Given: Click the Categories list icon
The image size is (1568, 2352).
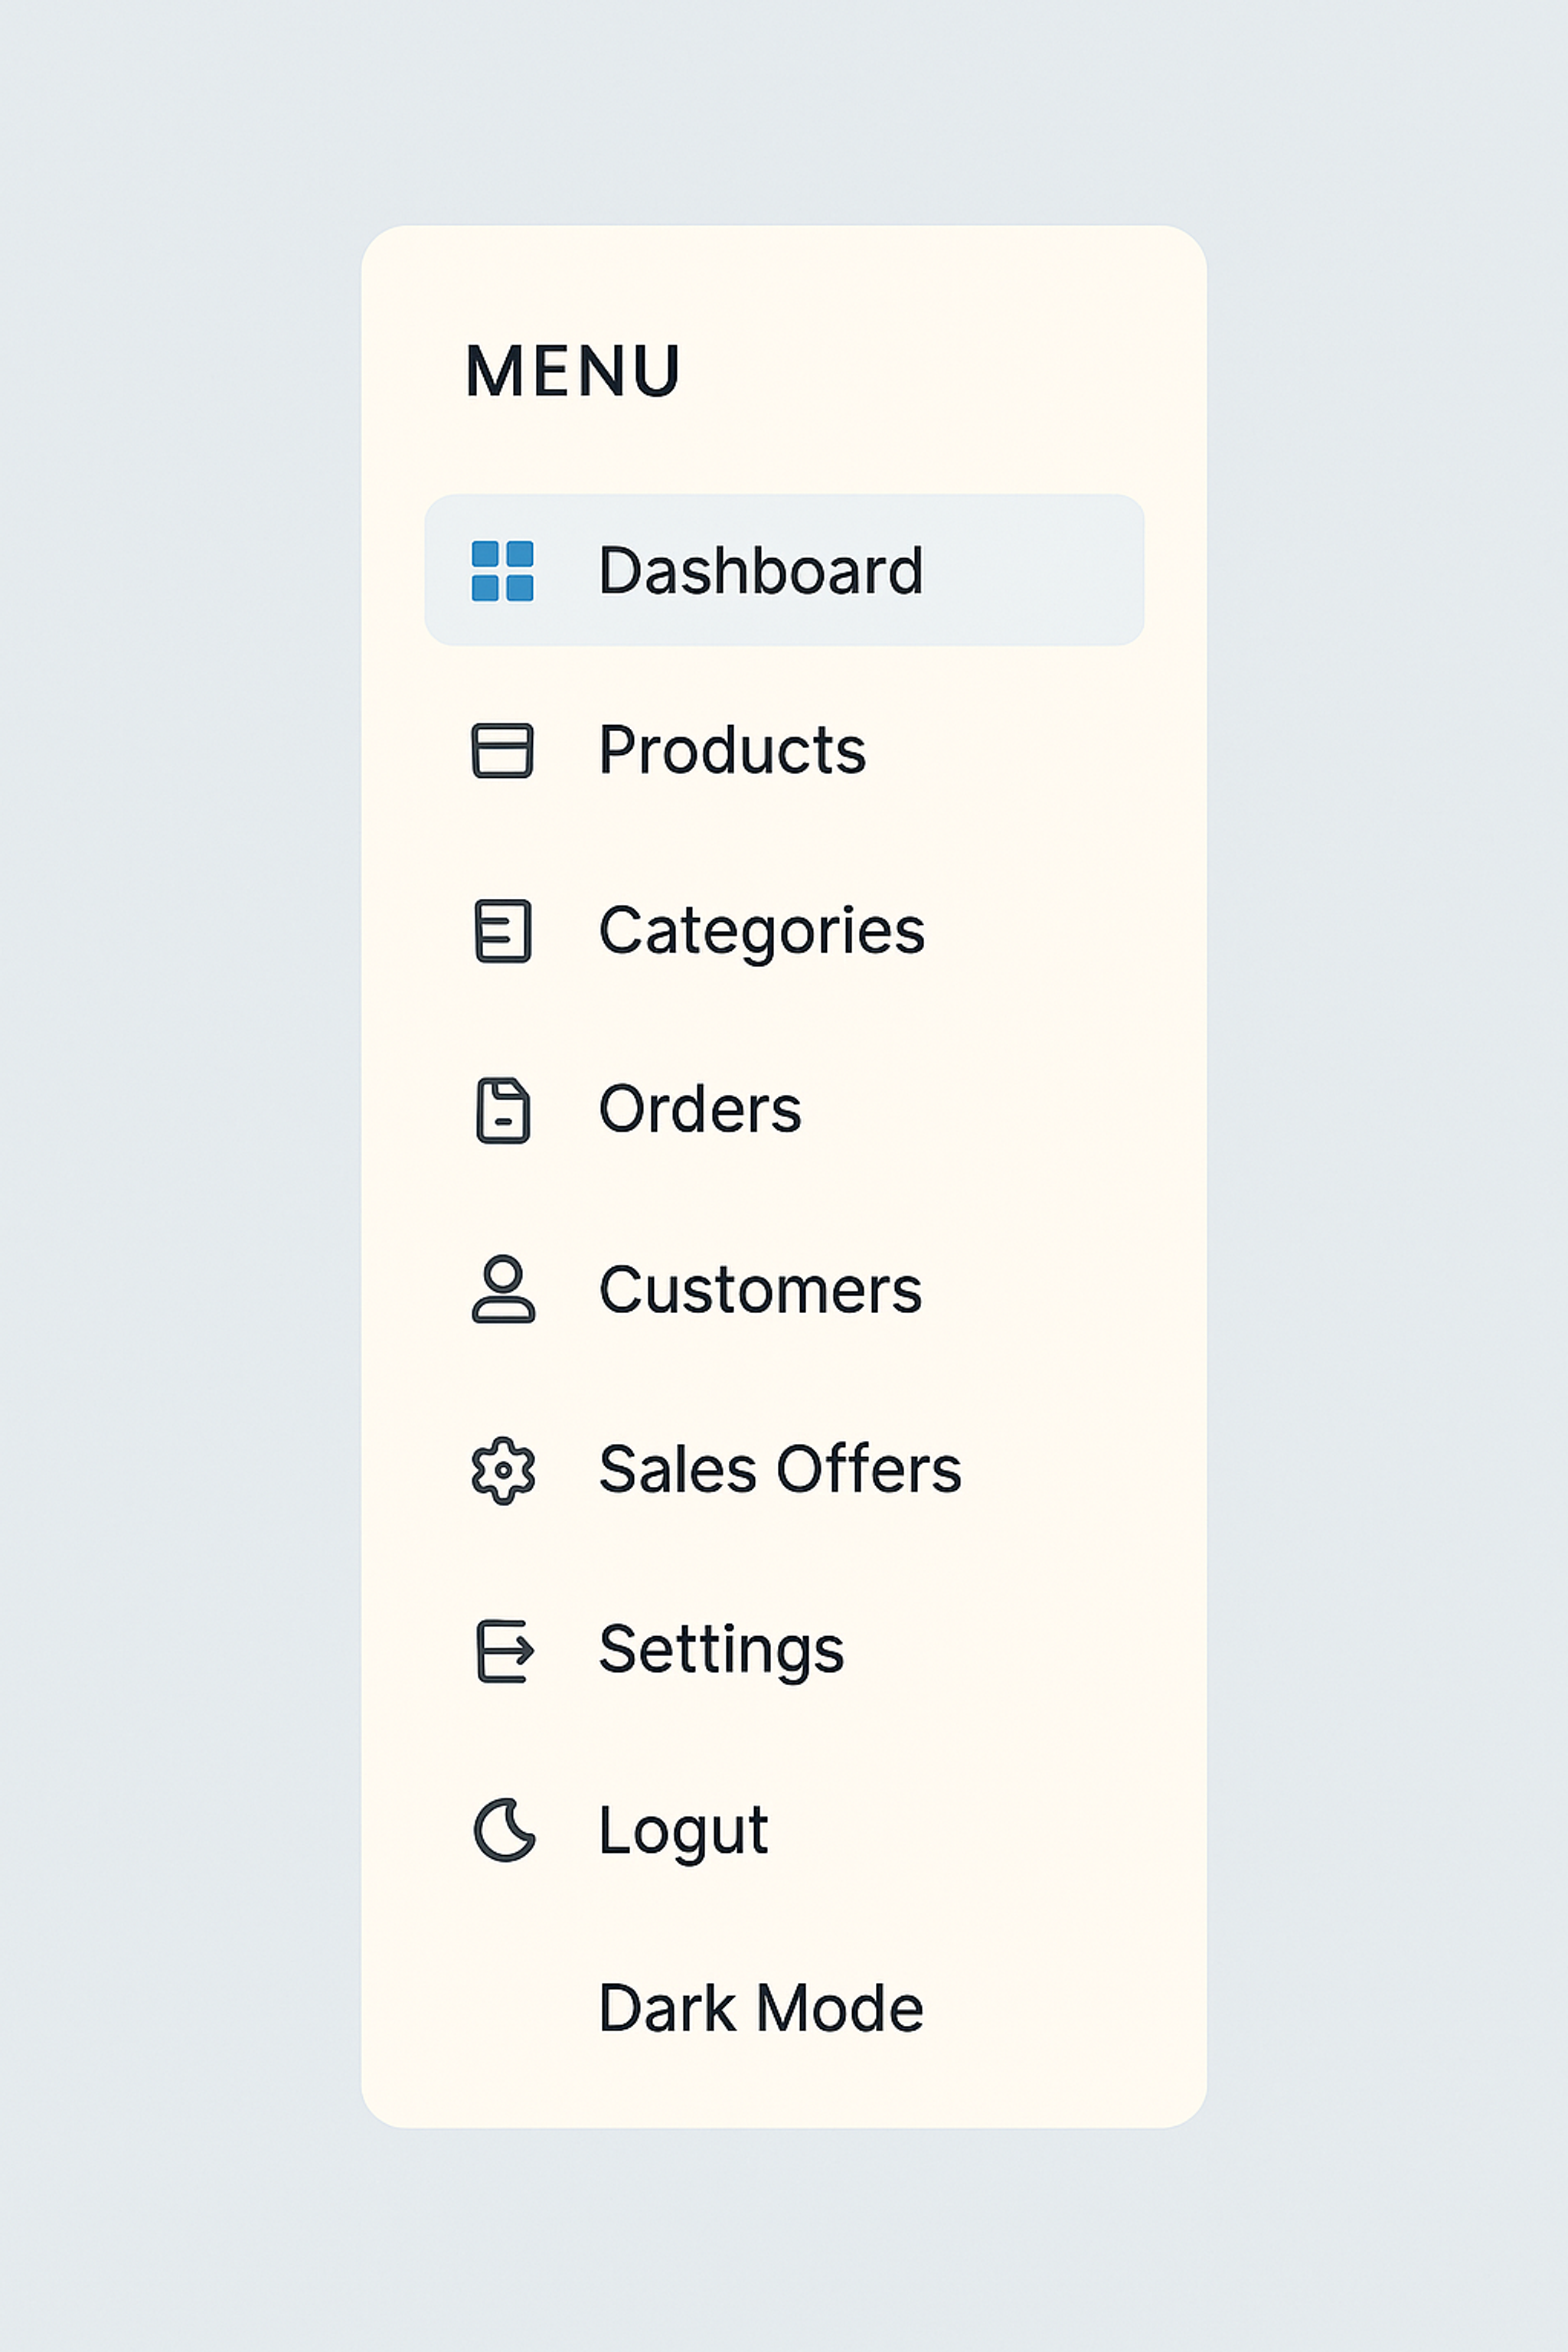Looking at the screenshot, I should (x=505, y=930).
